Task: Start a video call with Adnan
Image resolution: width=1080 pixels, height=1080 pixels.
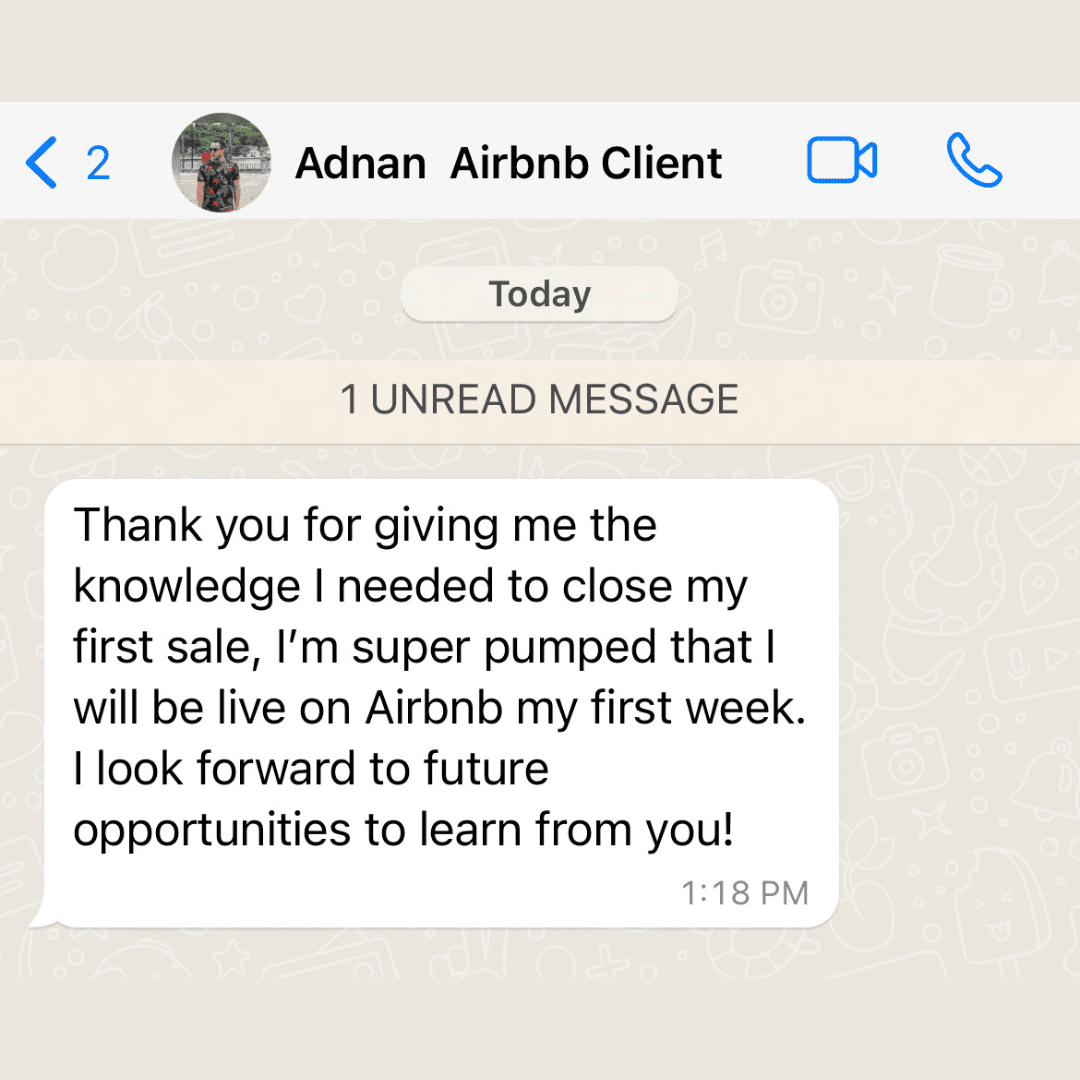Action: click(x=842, y=160)
